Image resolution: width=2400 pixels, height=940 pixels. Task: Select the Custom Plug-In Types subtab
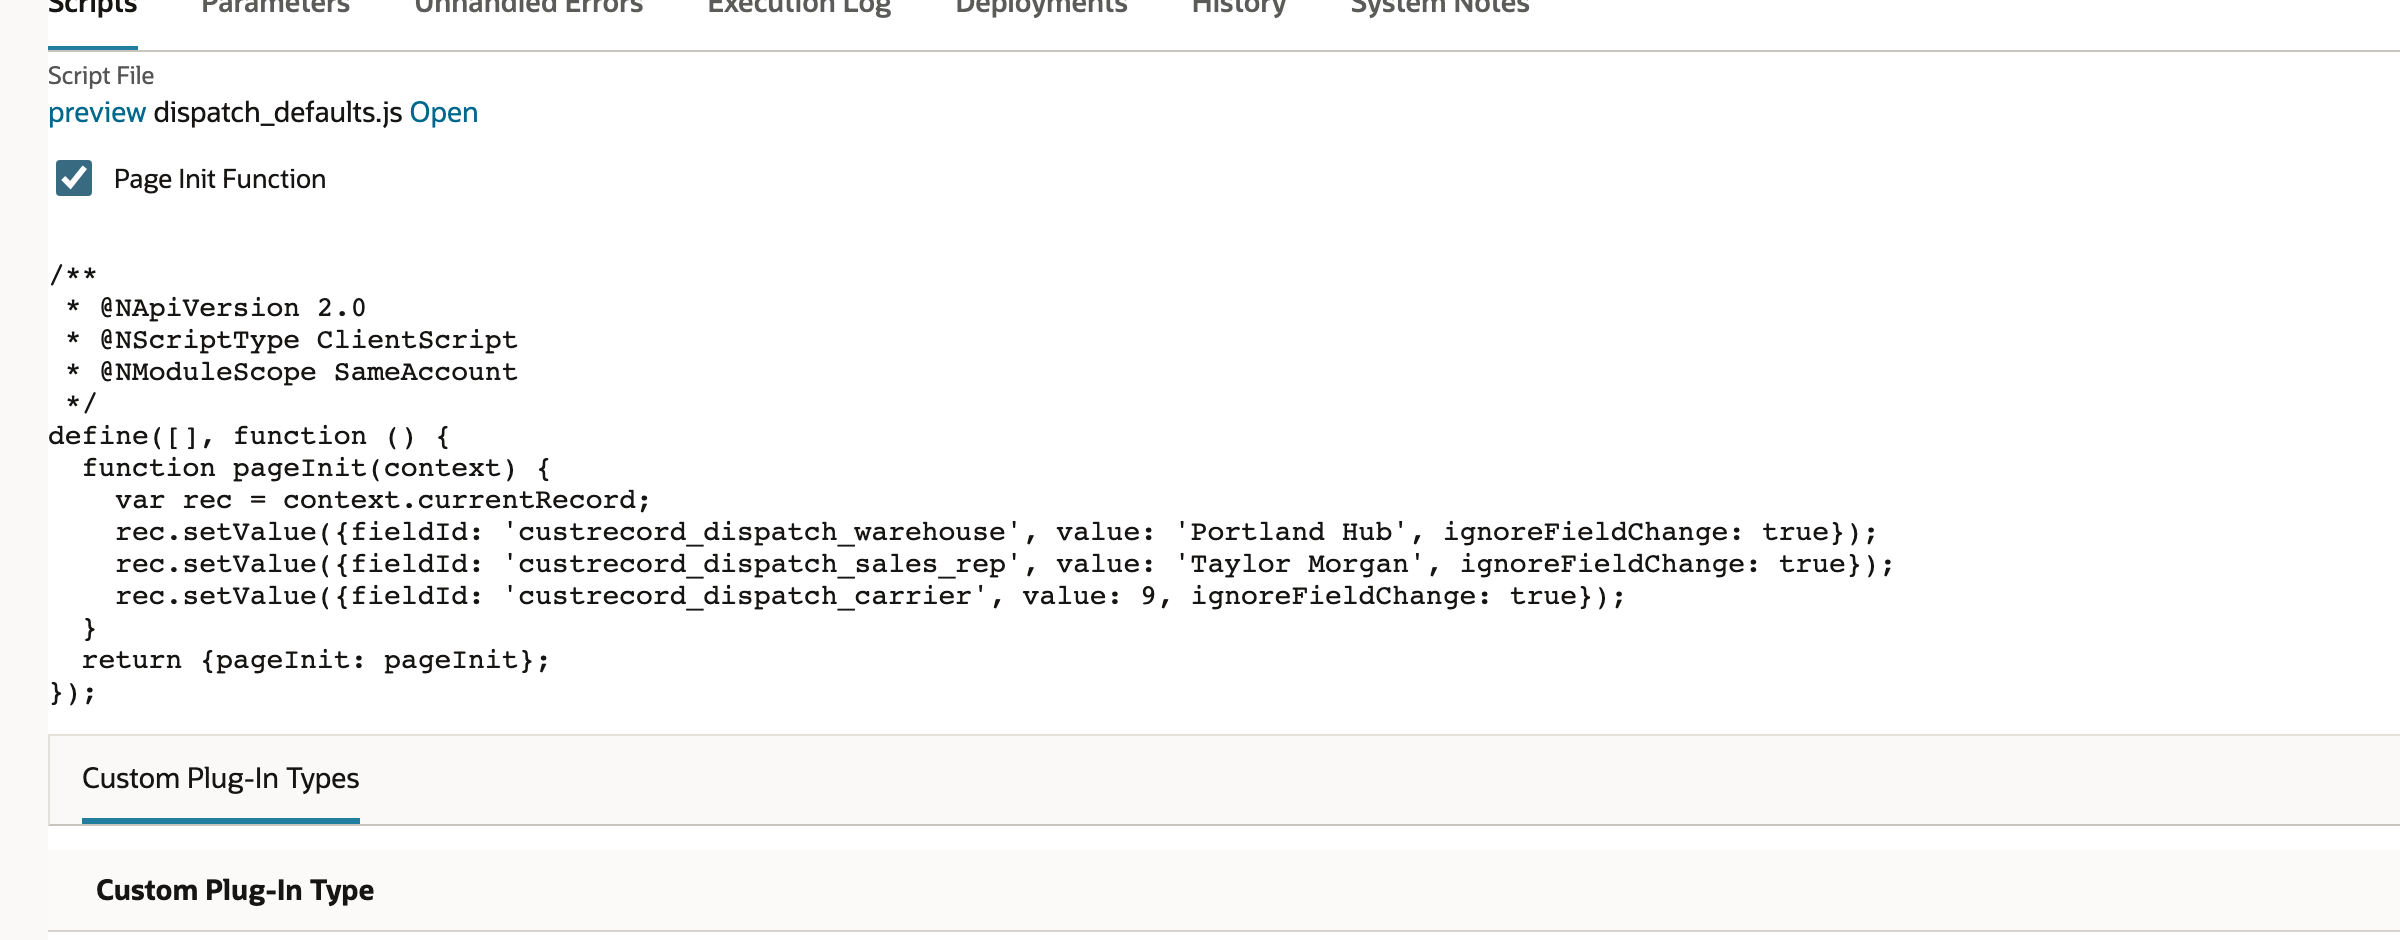point(220,778)
